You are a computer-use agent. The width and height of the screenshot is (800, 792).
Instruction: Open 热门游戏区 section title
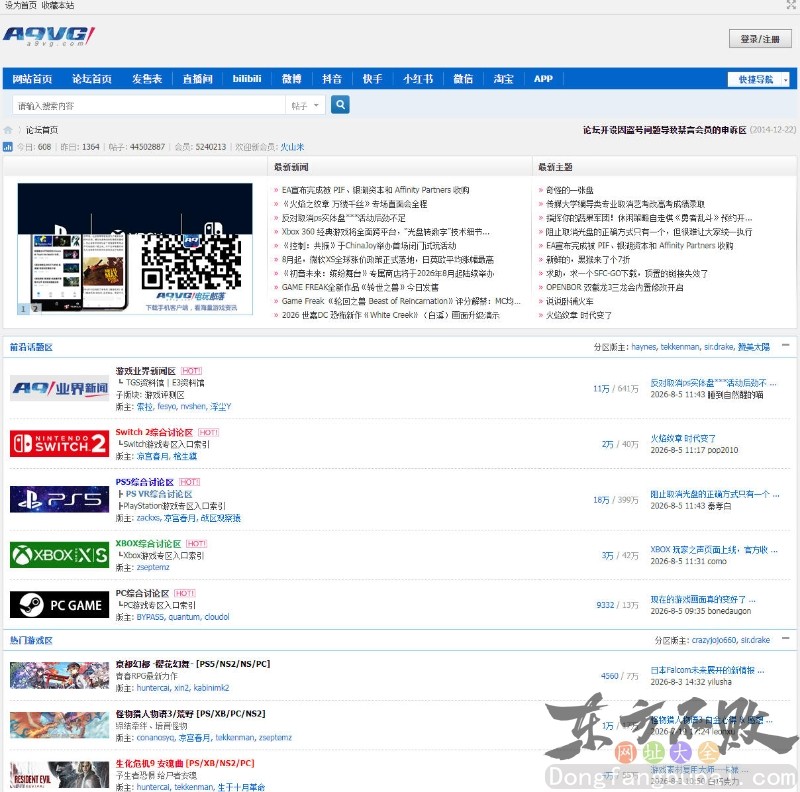point(31,640)
